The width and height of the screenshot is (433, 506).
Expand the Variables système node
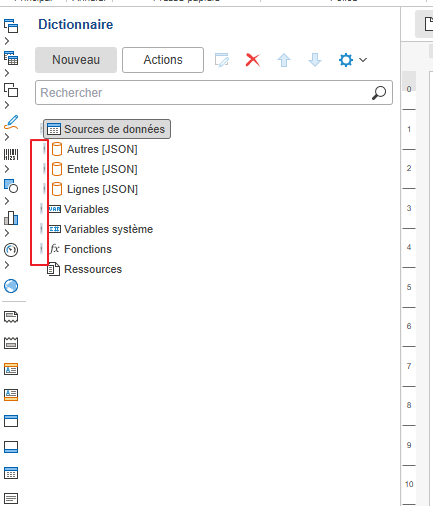click(x=41, y=229)
